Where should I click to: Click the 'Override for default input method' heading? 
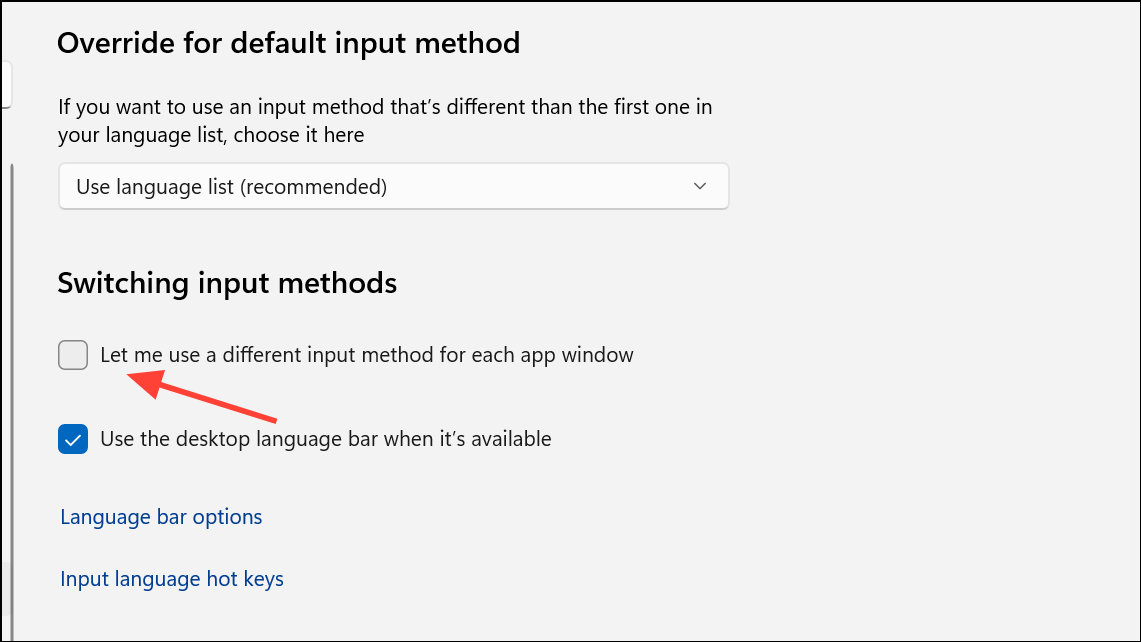(x=289, y=43)
